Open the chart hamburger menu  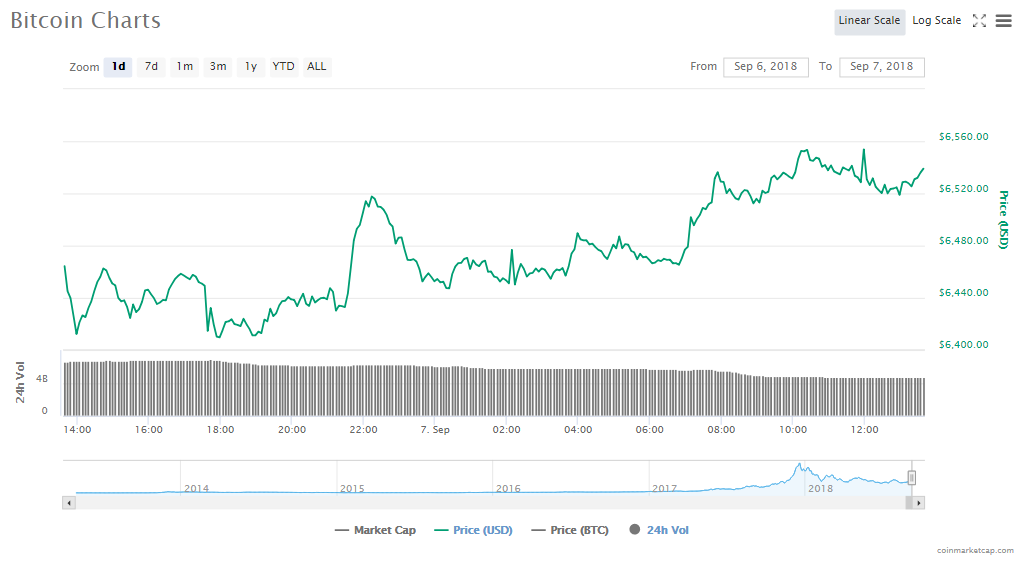(x=1003, y=21)
